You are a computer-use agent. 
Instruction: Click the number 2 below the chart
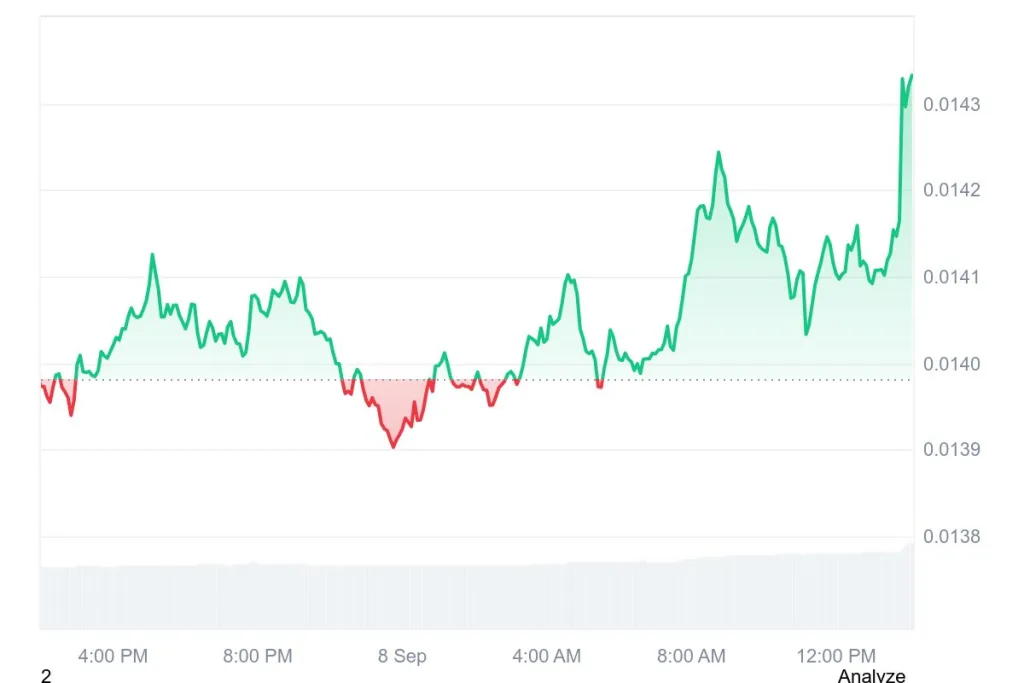tap(46, 676)
